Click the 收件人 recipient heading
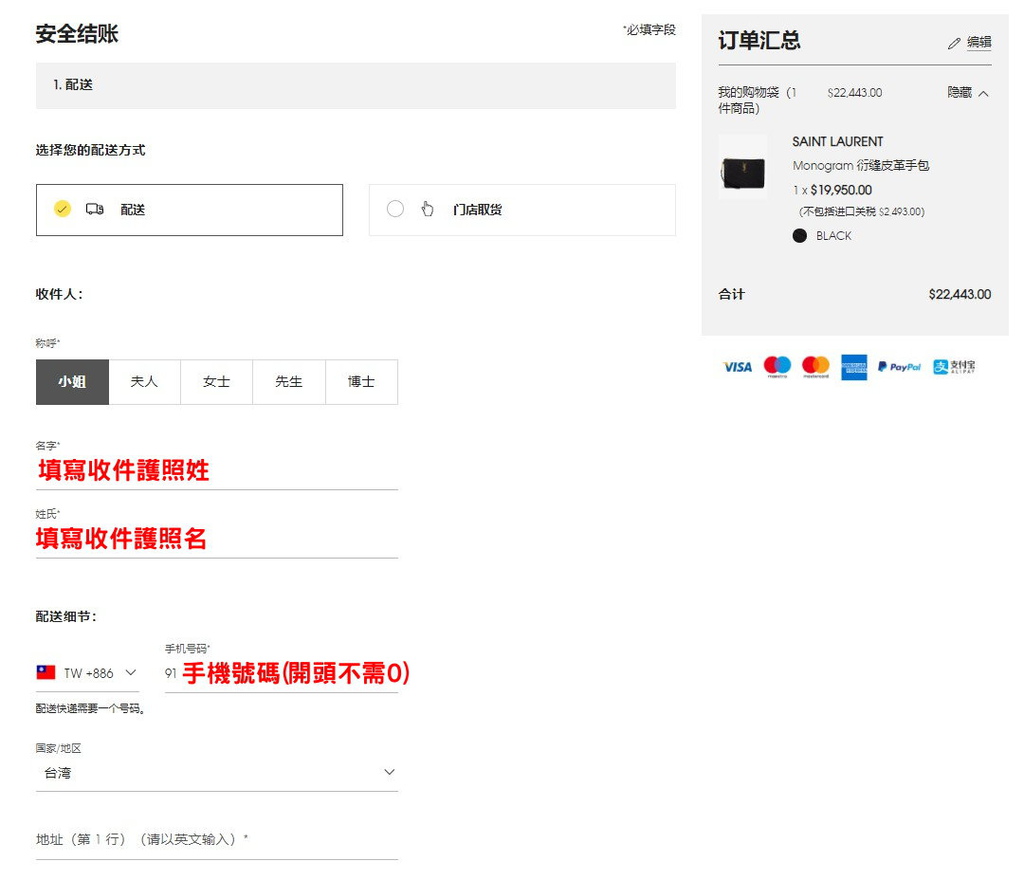The image size is (1024, 880). pyautogui.click(x=59, y=294)
